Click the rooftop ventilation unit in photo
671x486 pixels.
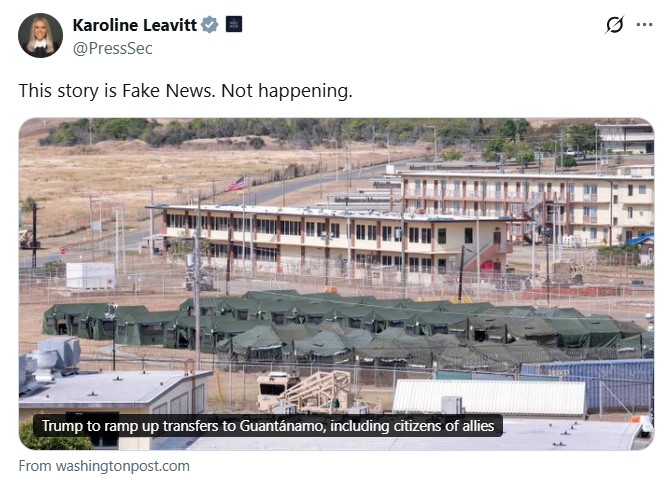(x=51, y=359)
